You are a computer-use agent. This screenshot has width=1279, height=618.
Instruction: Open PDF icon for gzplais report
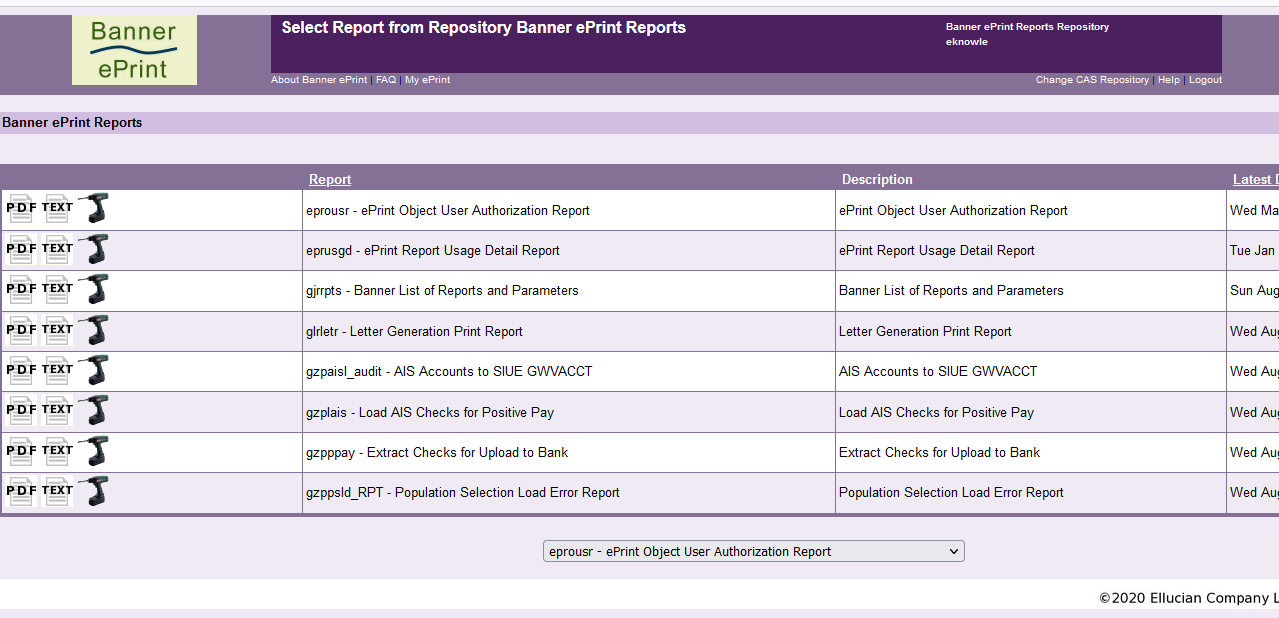20,410
